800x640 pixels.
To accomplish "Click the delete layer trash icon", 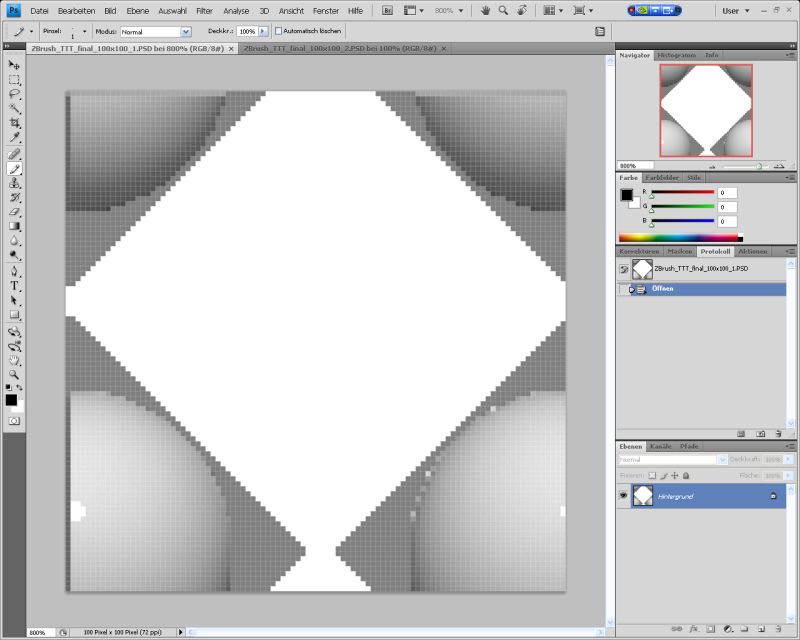I will [777, 628].
